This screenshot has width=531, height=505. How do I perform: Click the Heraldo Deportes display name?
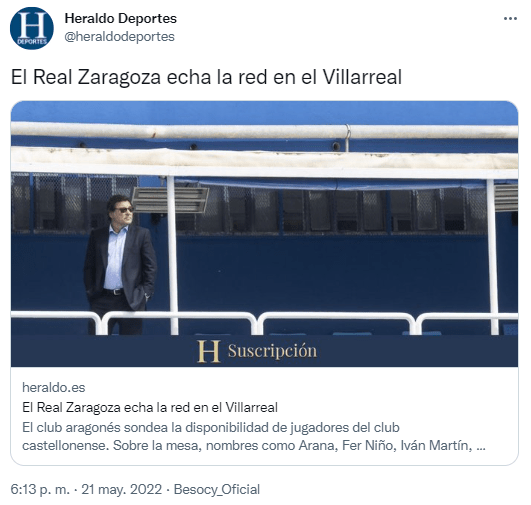pyautogui.click(x=121, y=18)
